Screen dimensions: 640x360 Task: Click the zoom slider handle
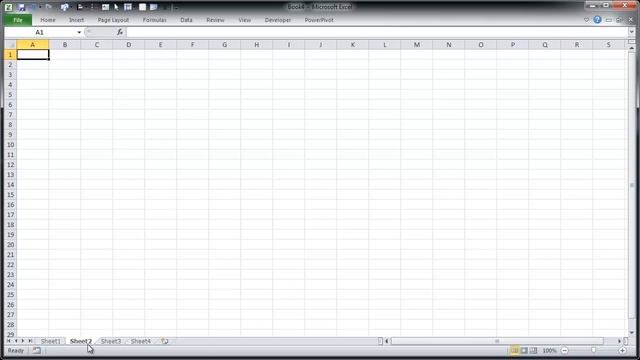tap(593, 350)
